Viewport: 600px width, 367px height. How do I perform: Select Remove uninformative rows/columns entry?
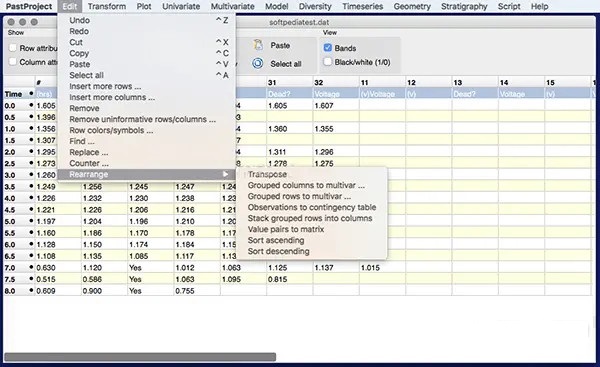tap(147, 119)
